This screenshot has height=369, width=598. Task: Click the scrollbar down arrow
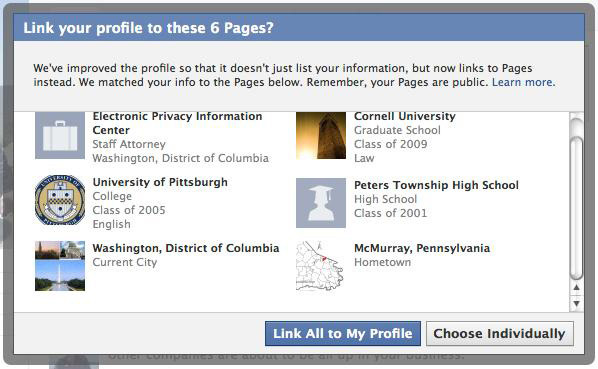tap(576, 303)
